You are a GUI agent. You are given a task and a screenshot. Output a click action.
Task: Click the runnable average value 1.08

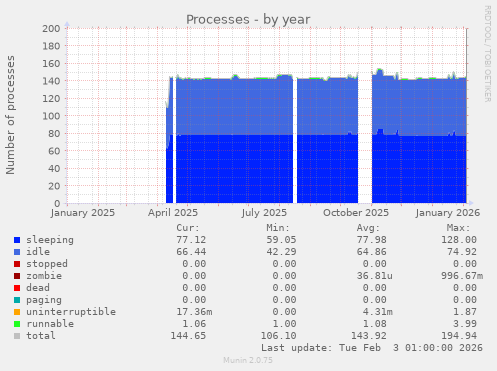tap(375, 324)
